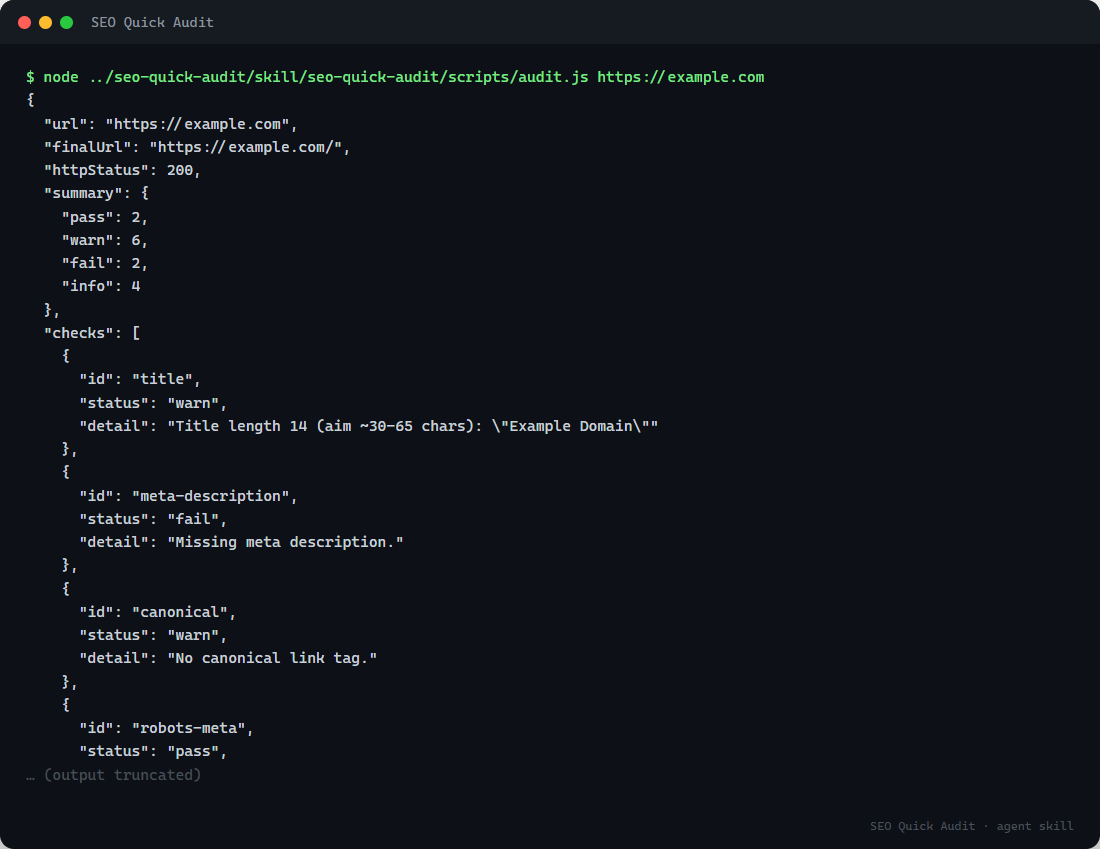
Task: Click the "status": "pass" line
Action: [153, 751]
